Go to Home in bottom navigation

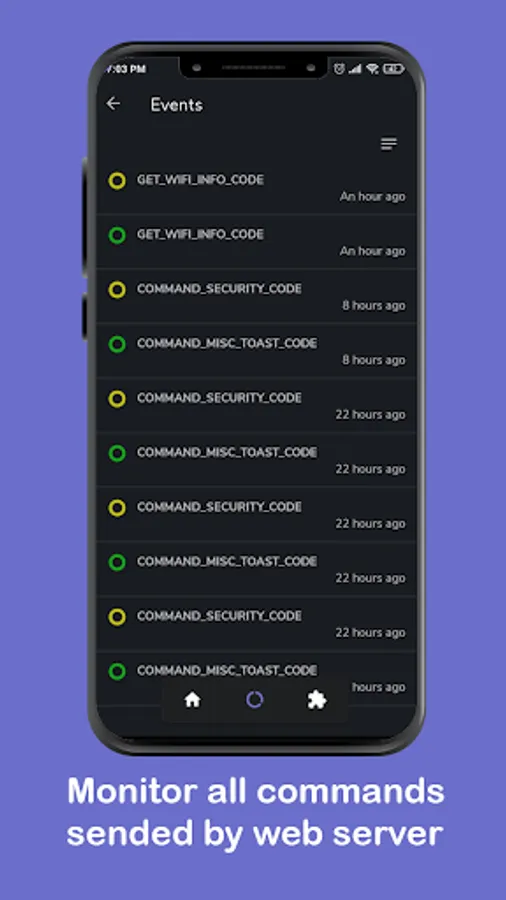coord(192,700)
